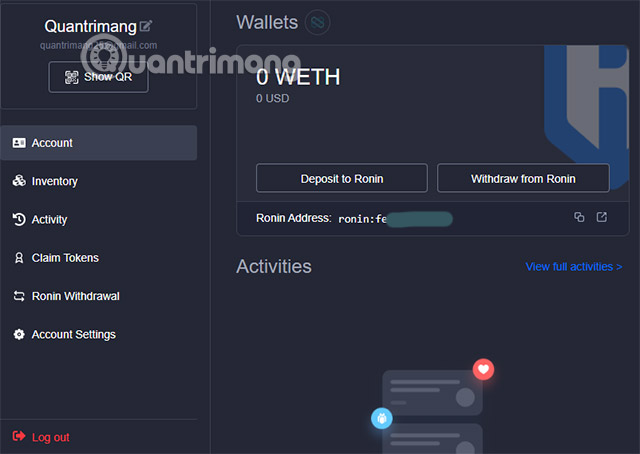This screenshot has width=640, height=454.
Task: Copy the Ronin address with the copy icon
Action: pos(579,217)
